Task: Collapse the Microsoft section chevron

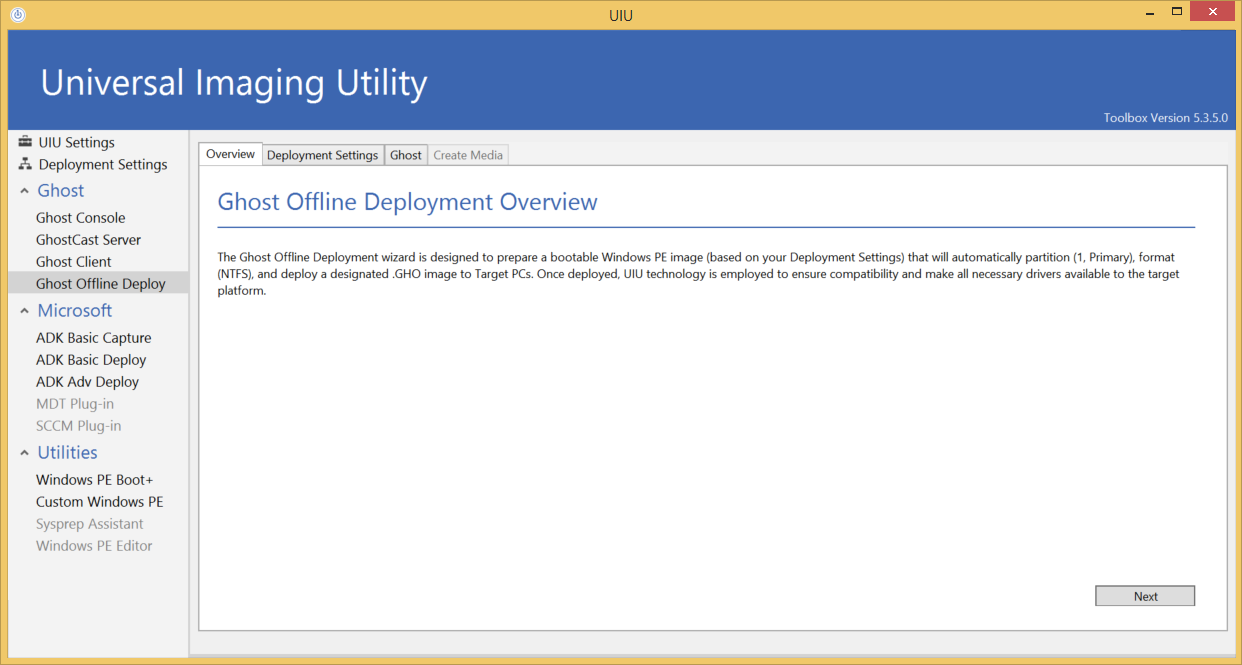Action: click(x=24, y=311)
